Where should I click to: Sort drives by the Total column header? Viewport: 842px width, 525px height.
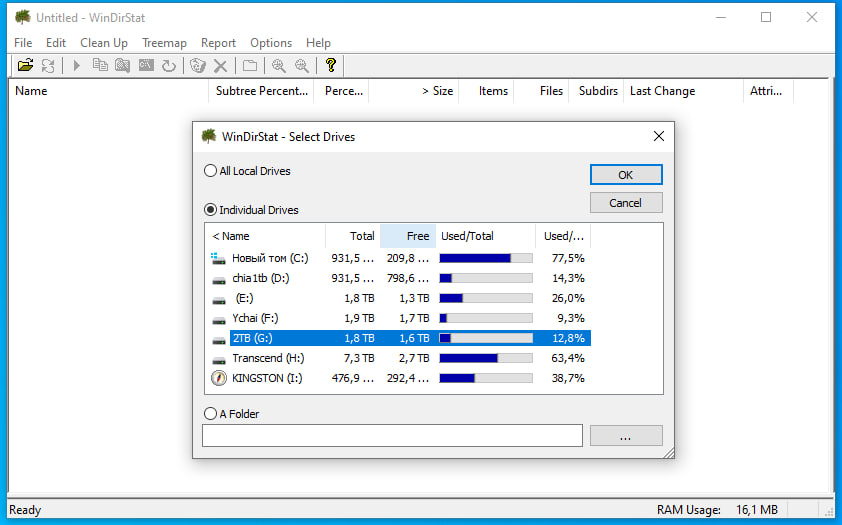pos(353,236)
